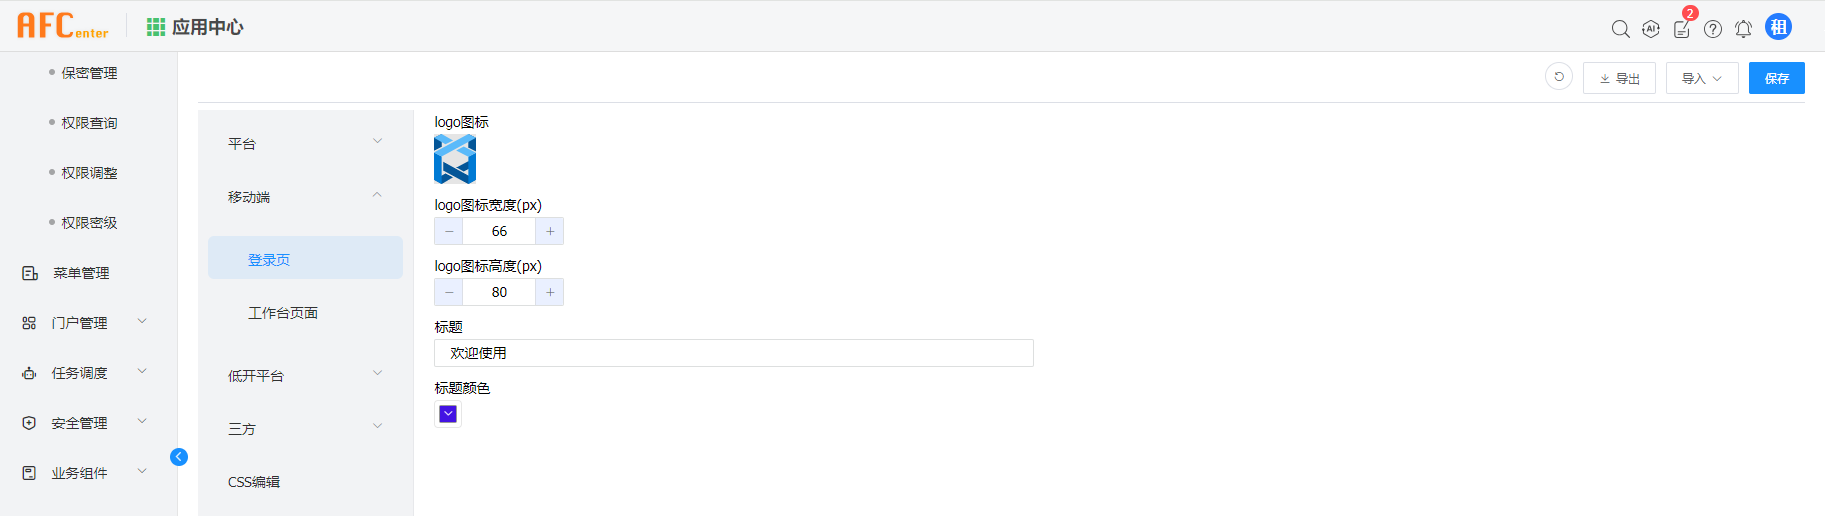Open the notification bell
Image resolution: width=1825 pixels, height=516 pixels.
pos(1743,29)
